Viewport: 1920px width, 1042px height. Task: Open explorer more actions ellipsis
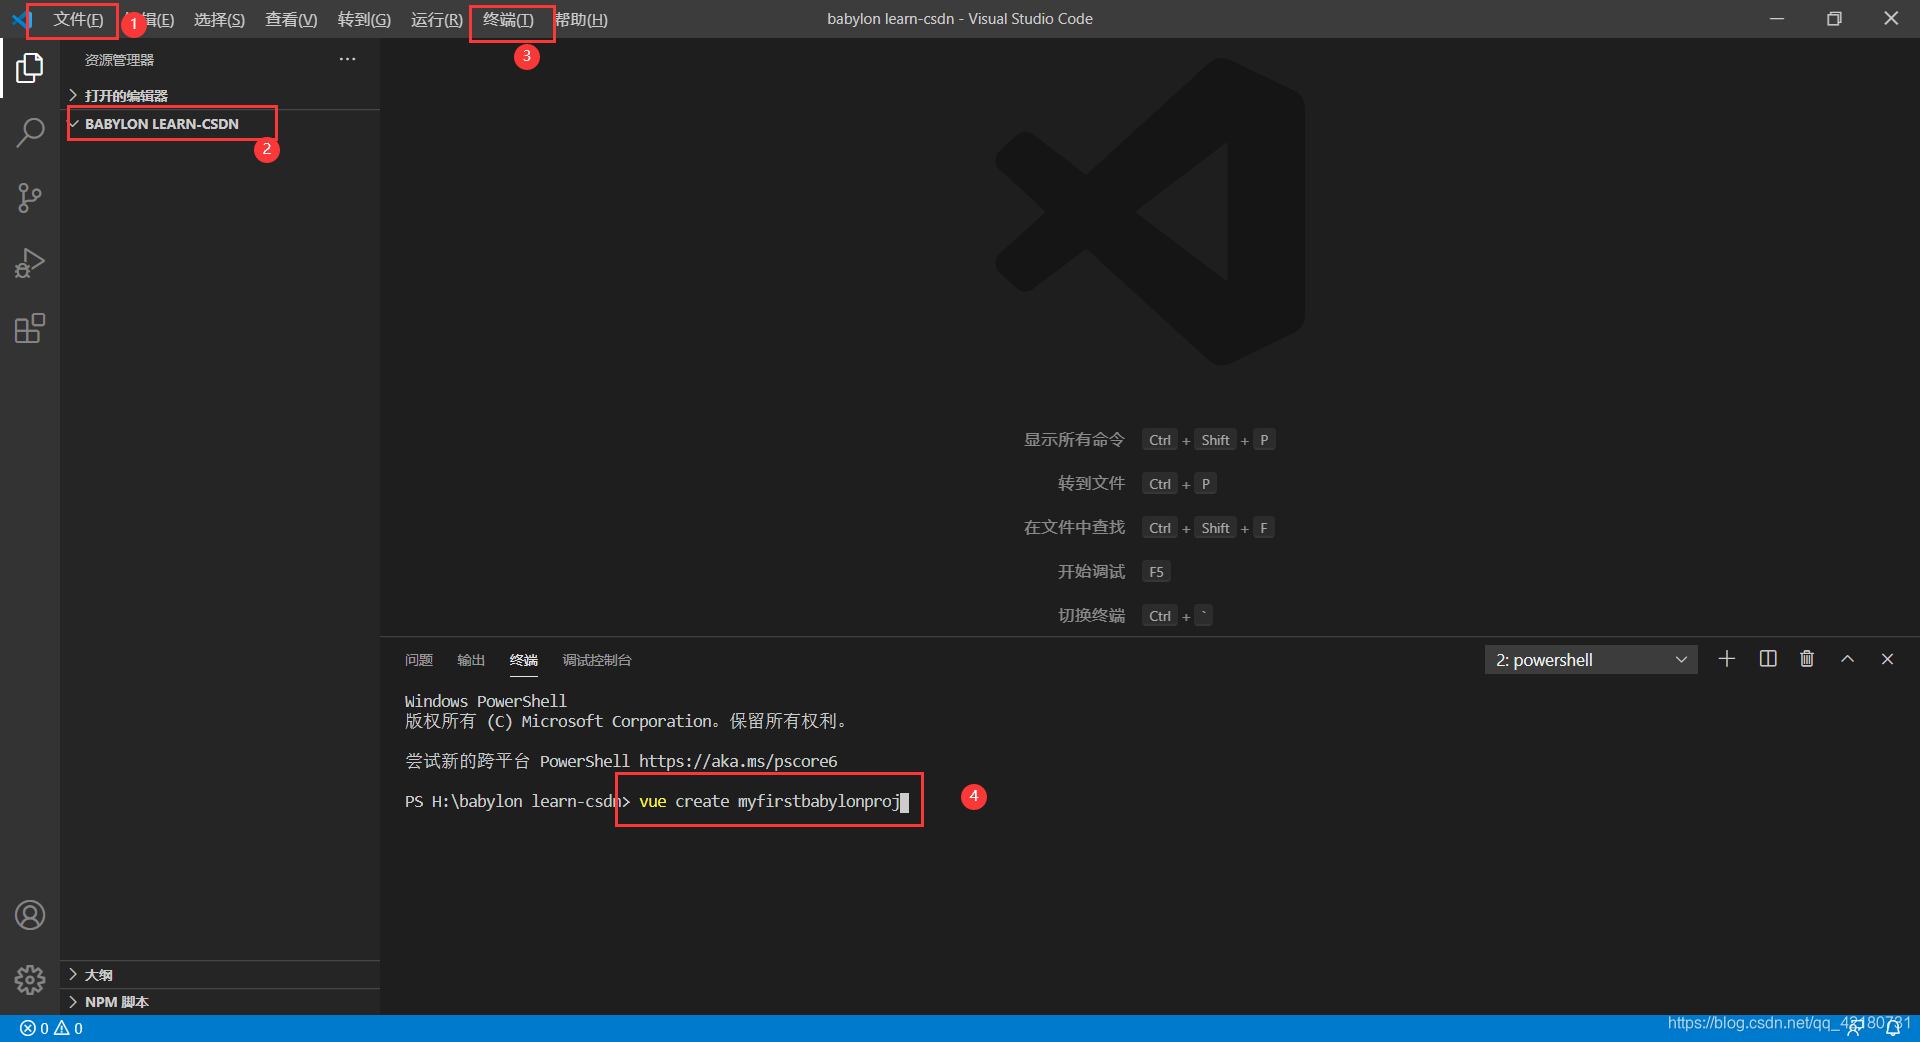coord(347,59)
